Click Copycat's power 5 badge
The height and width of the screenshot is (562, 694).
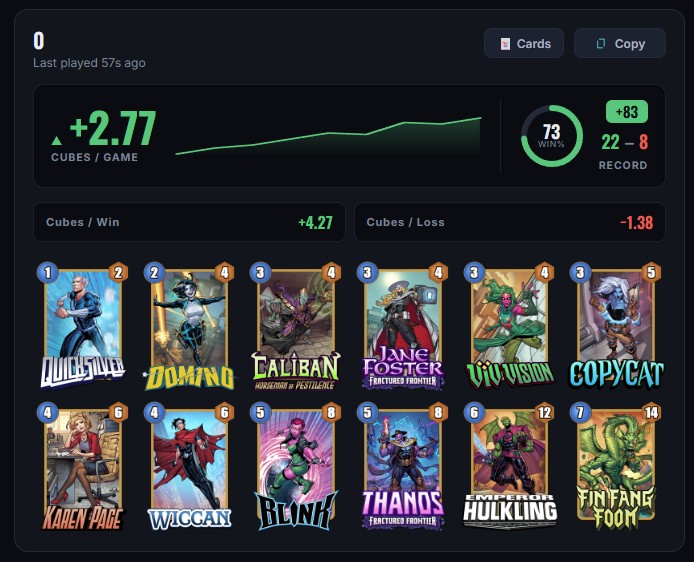651,273
